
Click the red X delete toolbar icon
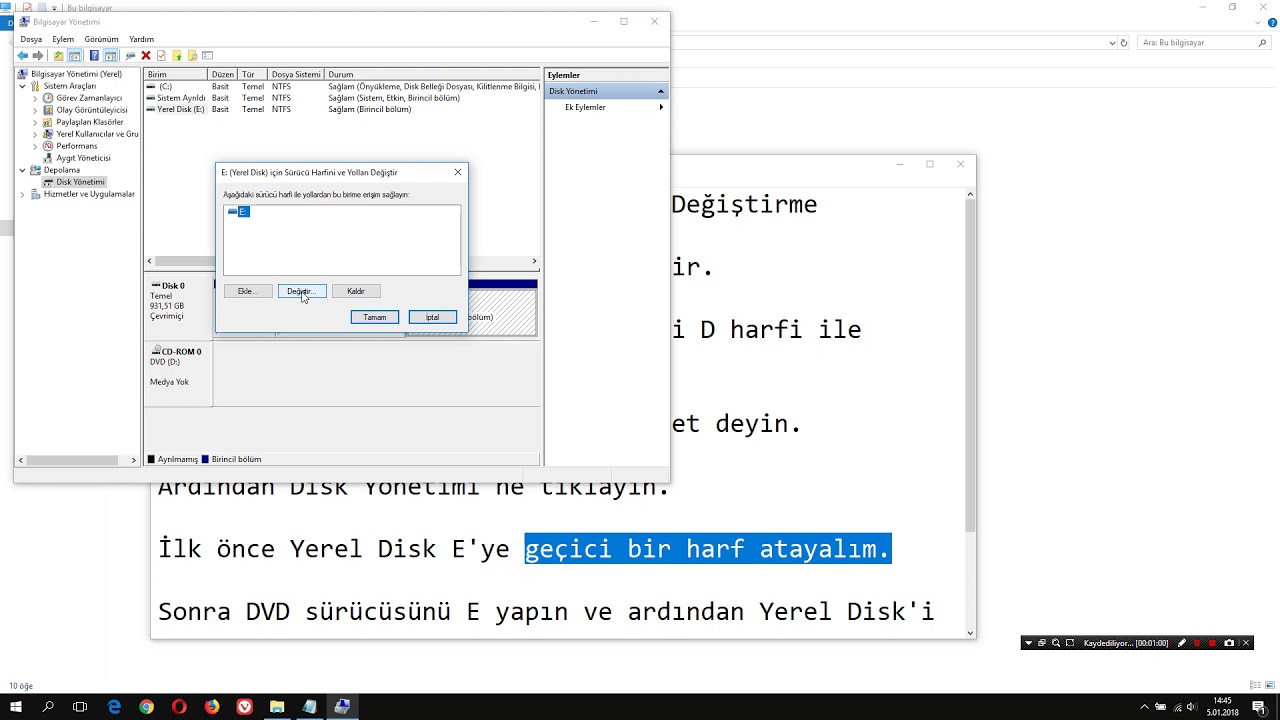(x=146, y=56)
